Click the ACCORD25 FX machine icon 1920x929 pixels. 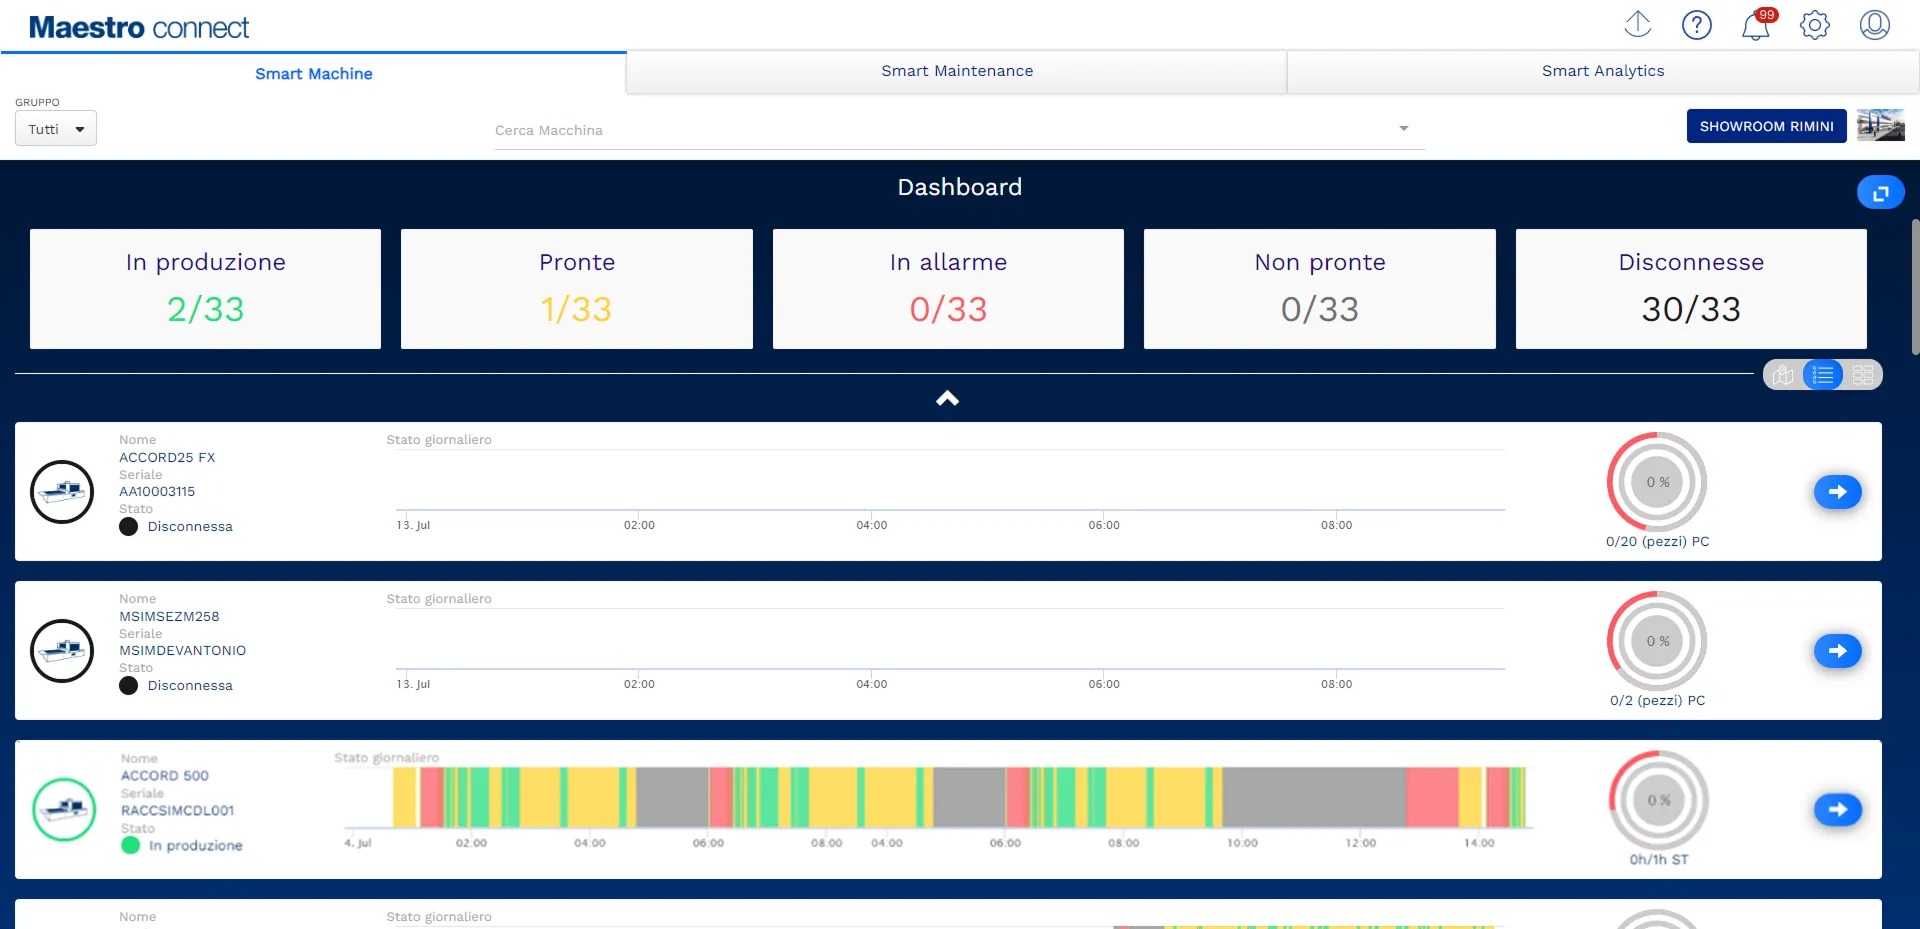(x=62, y=491)
